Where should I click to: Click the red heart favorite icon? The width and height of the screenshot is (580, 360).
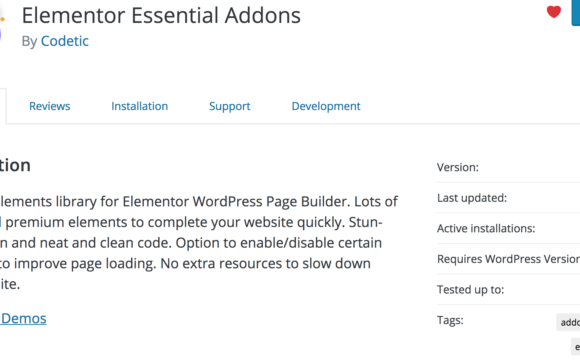coord(554,12)
